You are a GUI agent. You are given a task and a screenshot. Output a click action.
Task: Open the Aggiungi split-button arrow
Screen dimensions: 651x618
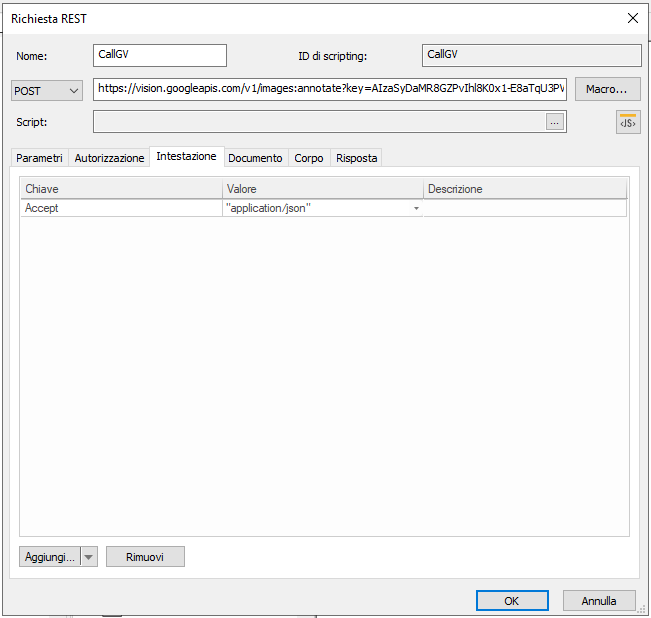(88, 557)
